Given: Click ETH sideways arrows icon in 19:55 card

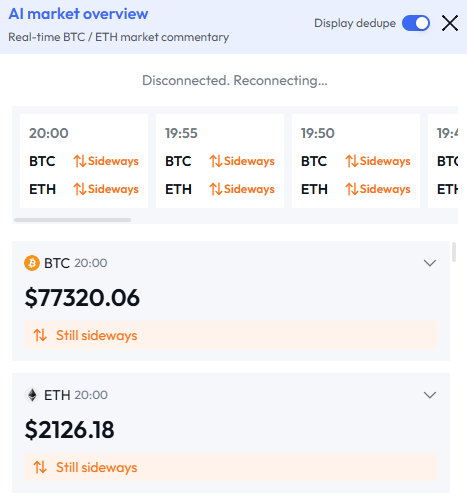Looking at the screenshot, I should (x=216, y=189).
